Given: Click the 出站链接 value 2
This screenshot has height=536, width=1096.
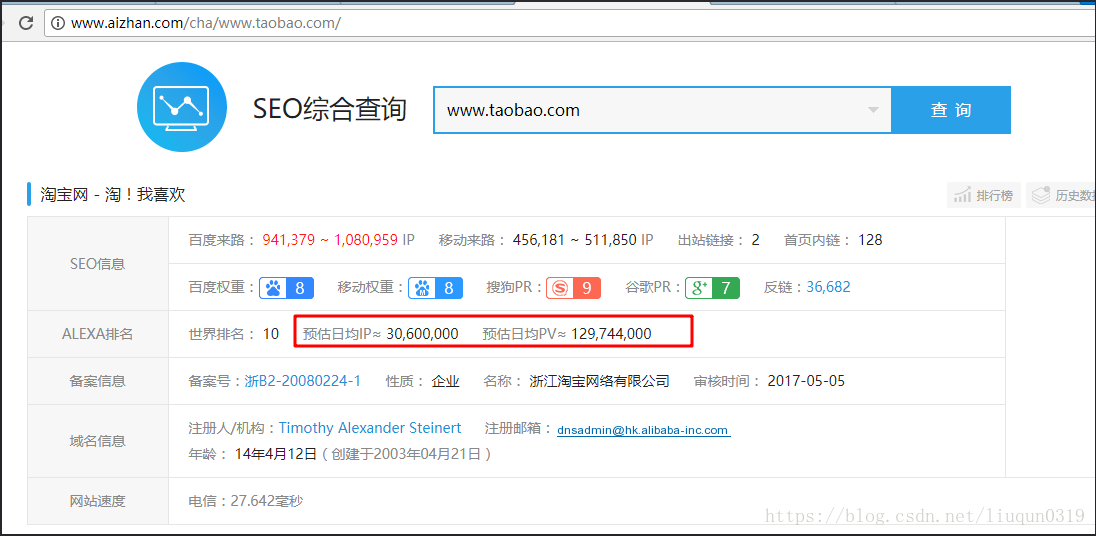Looking at the screenshot, I should [756, 240].
